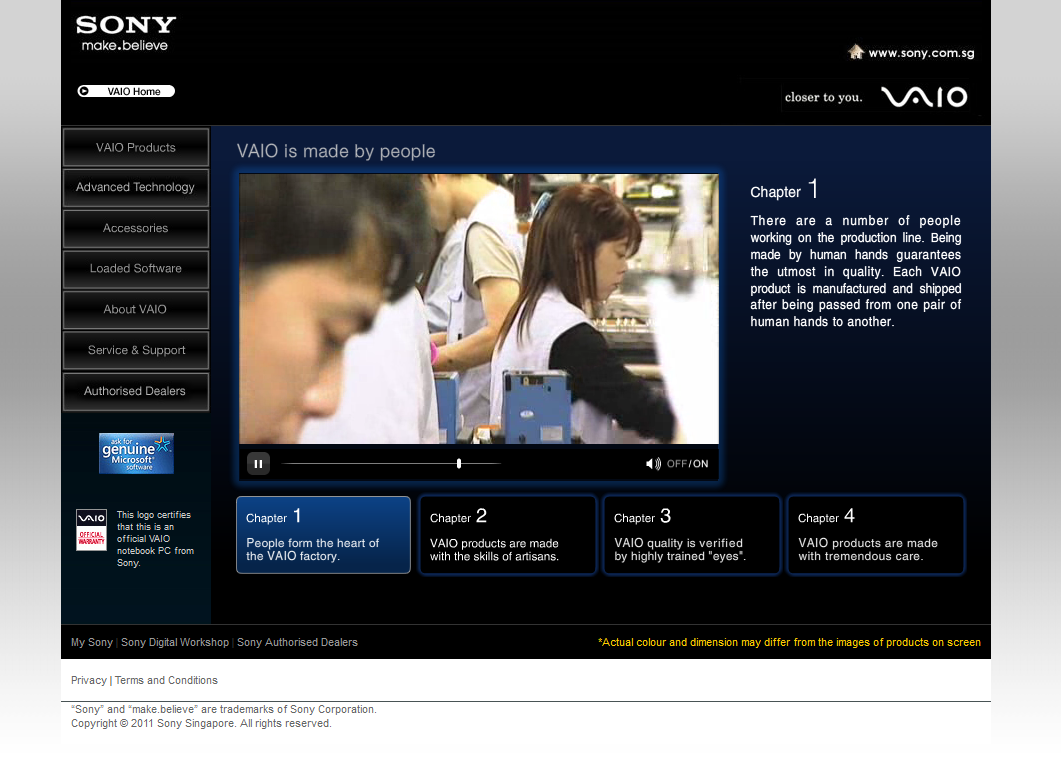
Task: Turn the video sound OFF
Action: (677, 464)
